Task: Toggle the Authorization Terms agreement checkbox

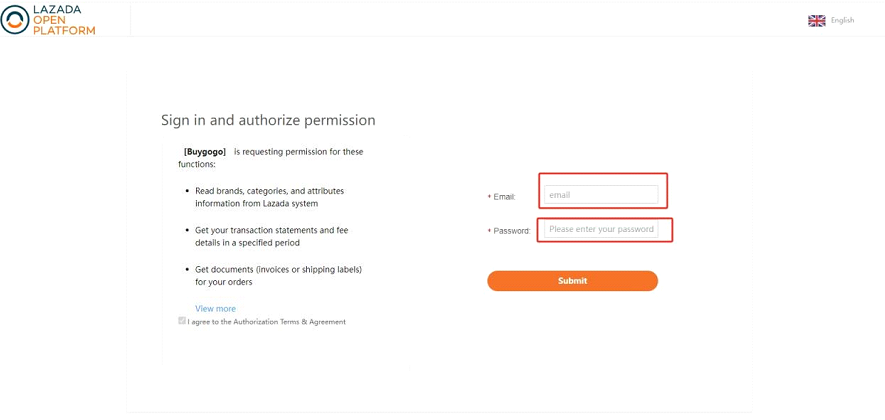Action: tap(182, 321)
